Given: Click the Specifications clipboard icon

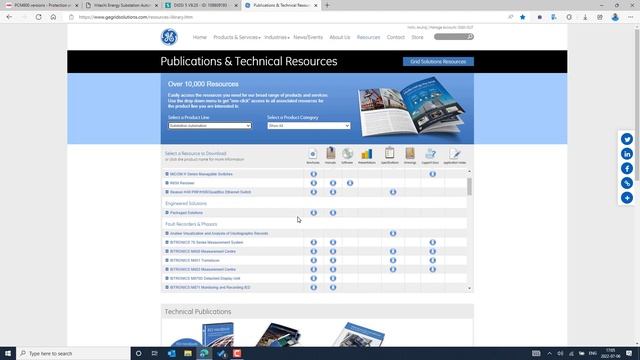Looking at the screenshot, I should 389,153.
